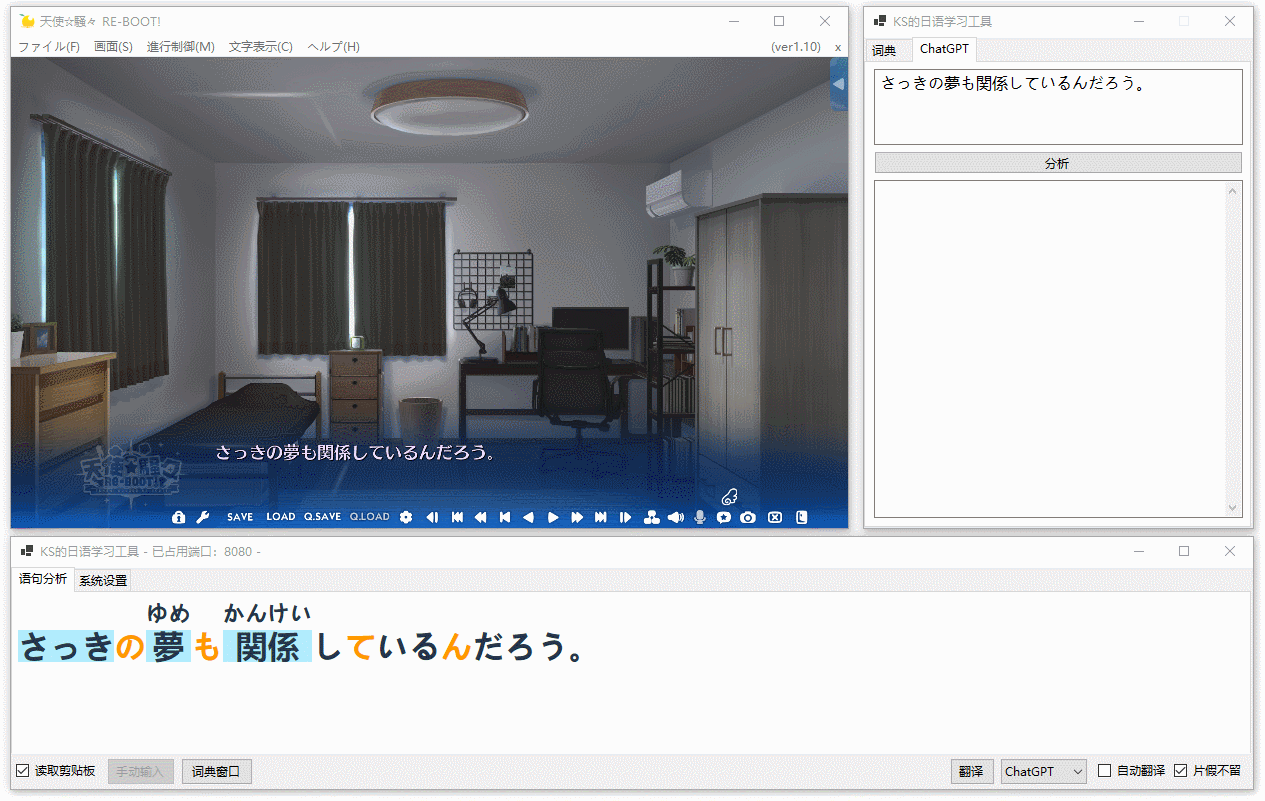Click the results scrollbar down arrow
Screen dimensions: 1265x801
coord(1233,508)
